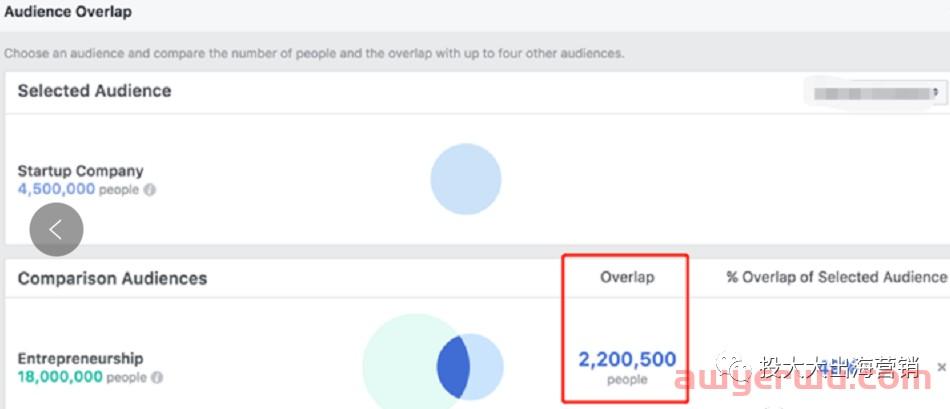This screenshot has width=950, height=409.
Task: Click the Overlap column header
Action: pos(627,277)
